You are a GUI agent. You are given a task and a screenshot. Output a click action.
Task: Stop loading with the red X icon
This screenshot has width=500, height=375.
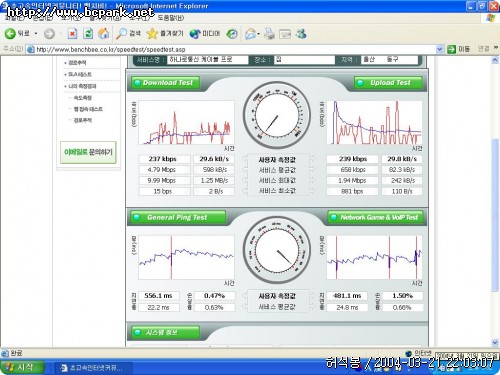coord(72,34)
